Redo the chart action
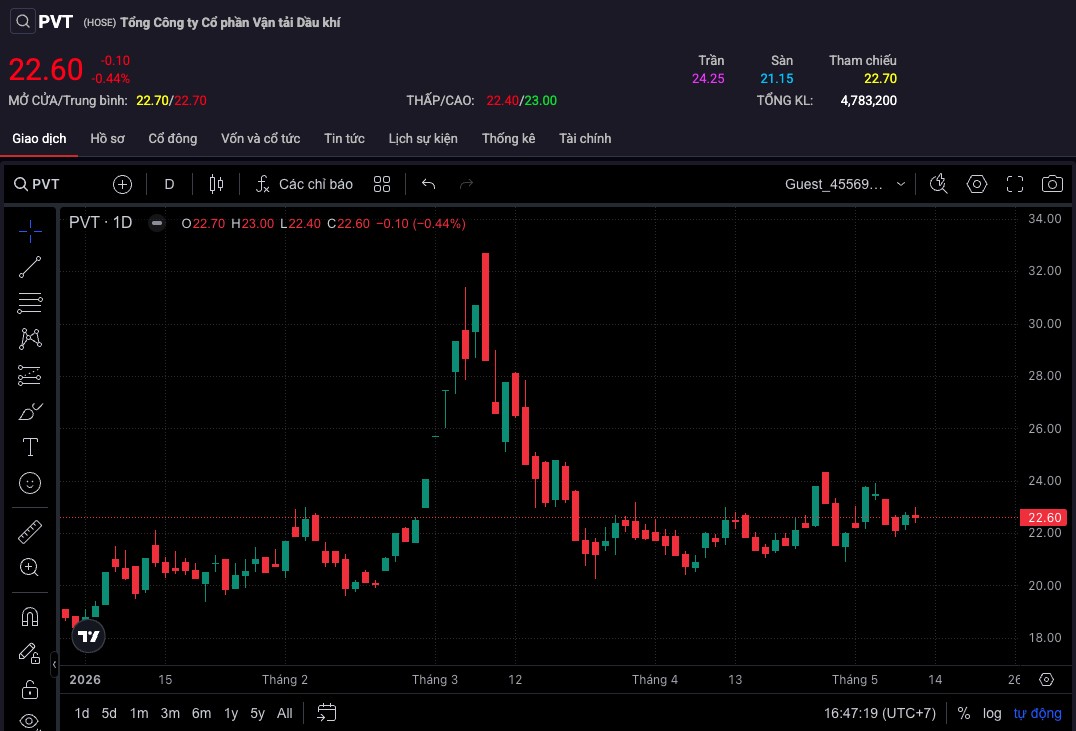1076x731 pixels. (x=467, y=184)
